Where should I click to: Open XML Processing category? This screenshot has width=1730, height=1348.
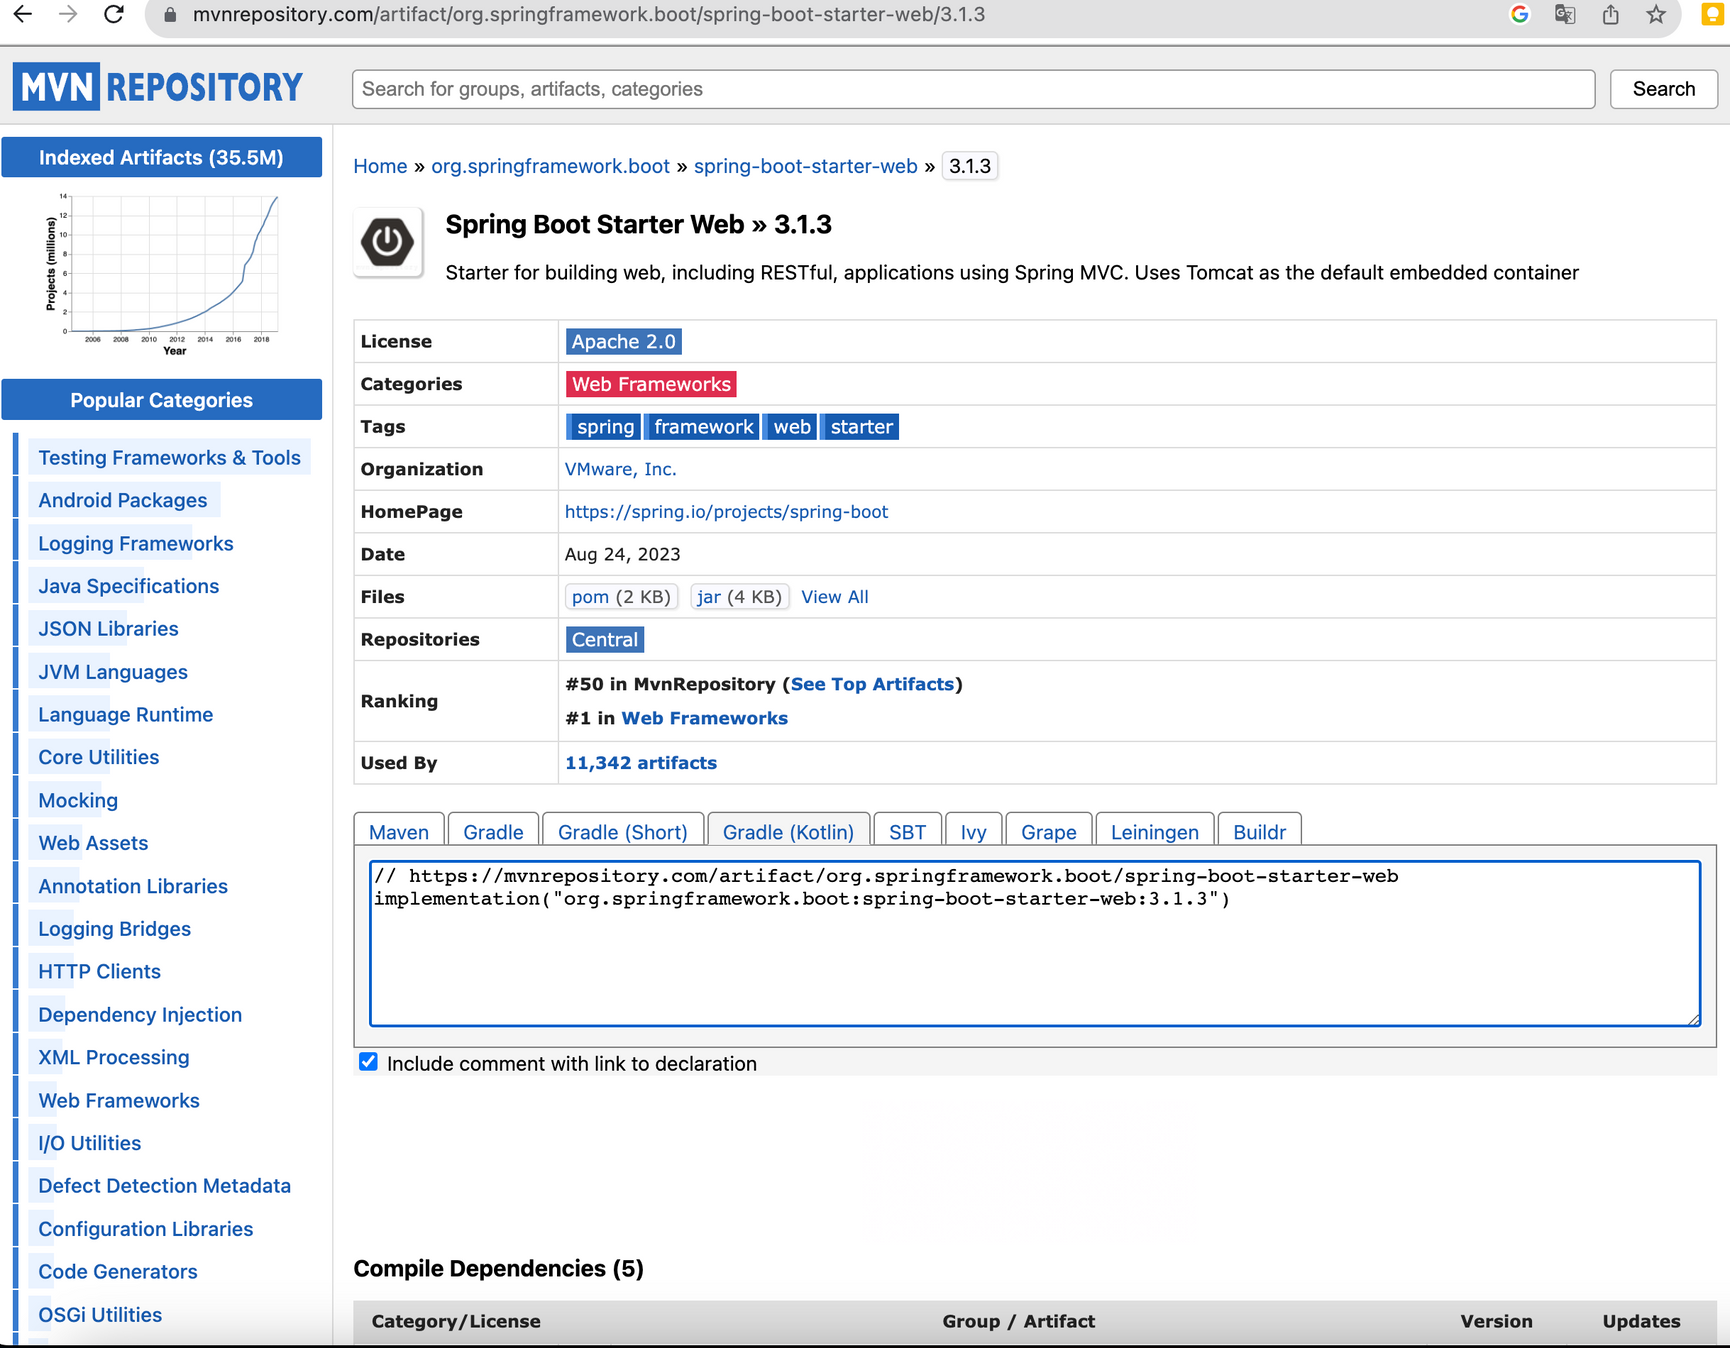pos(114,1057)
